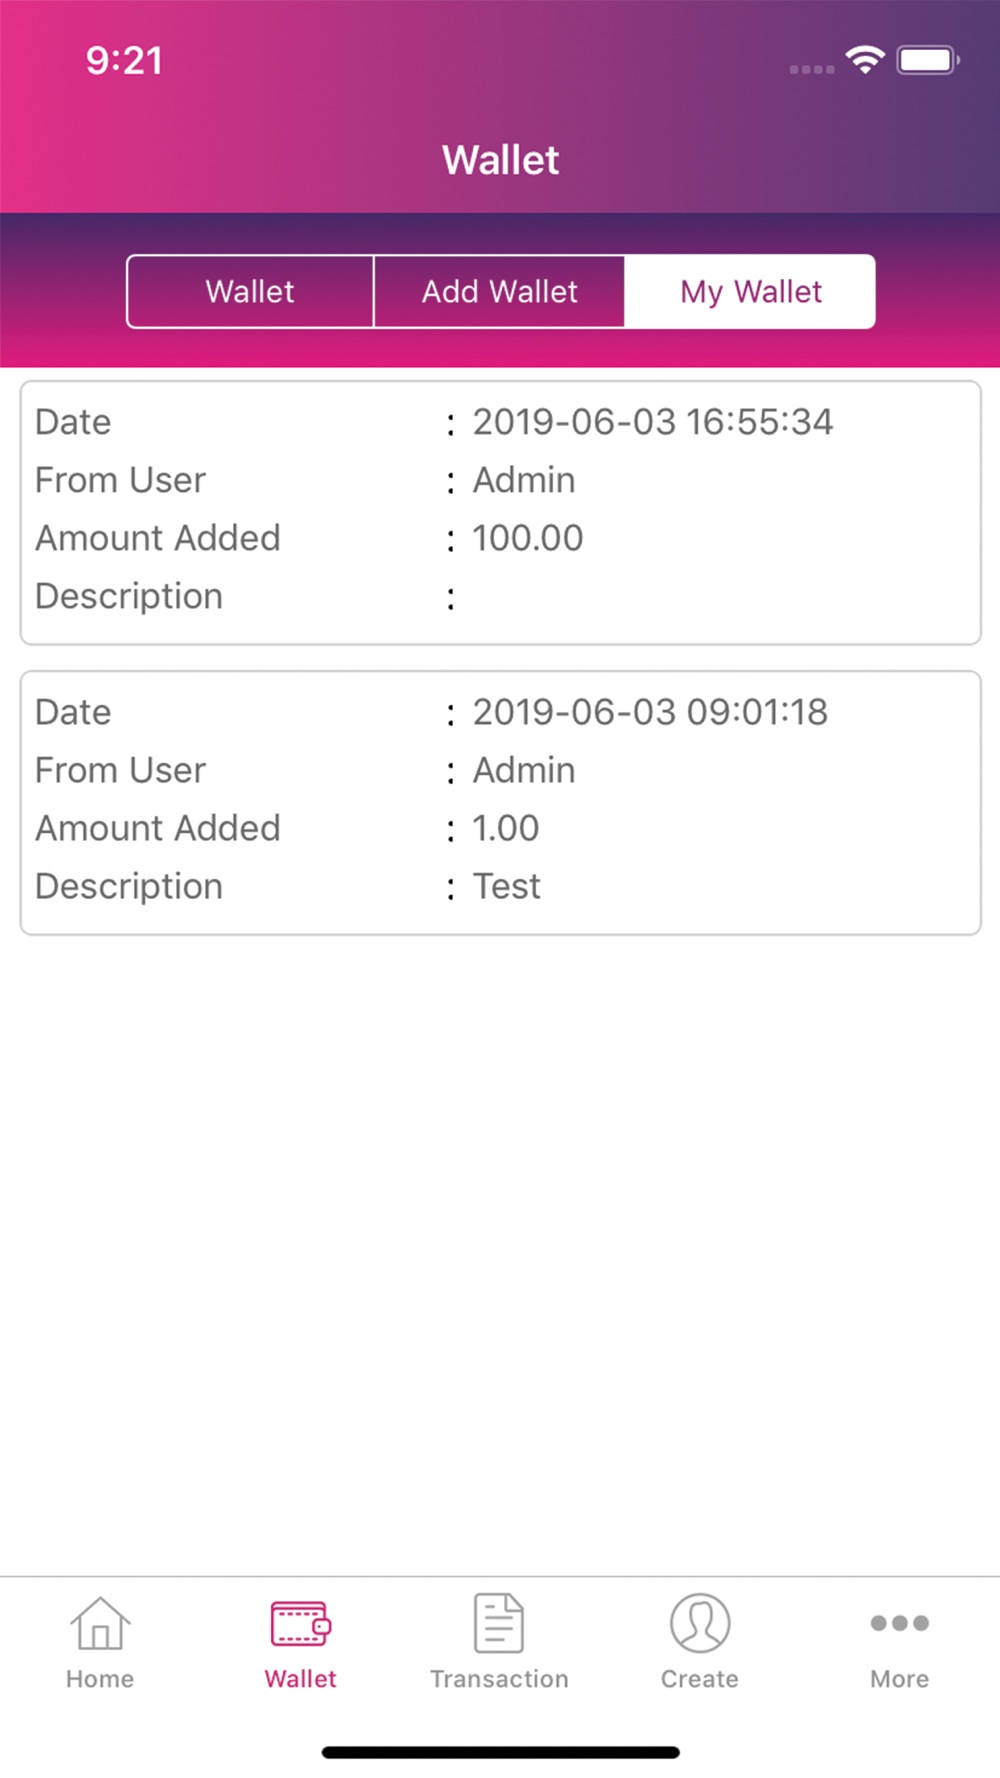Tap the Test description text
The height and width of the screenshot is (1778, 1000).
tap(506, 886)
